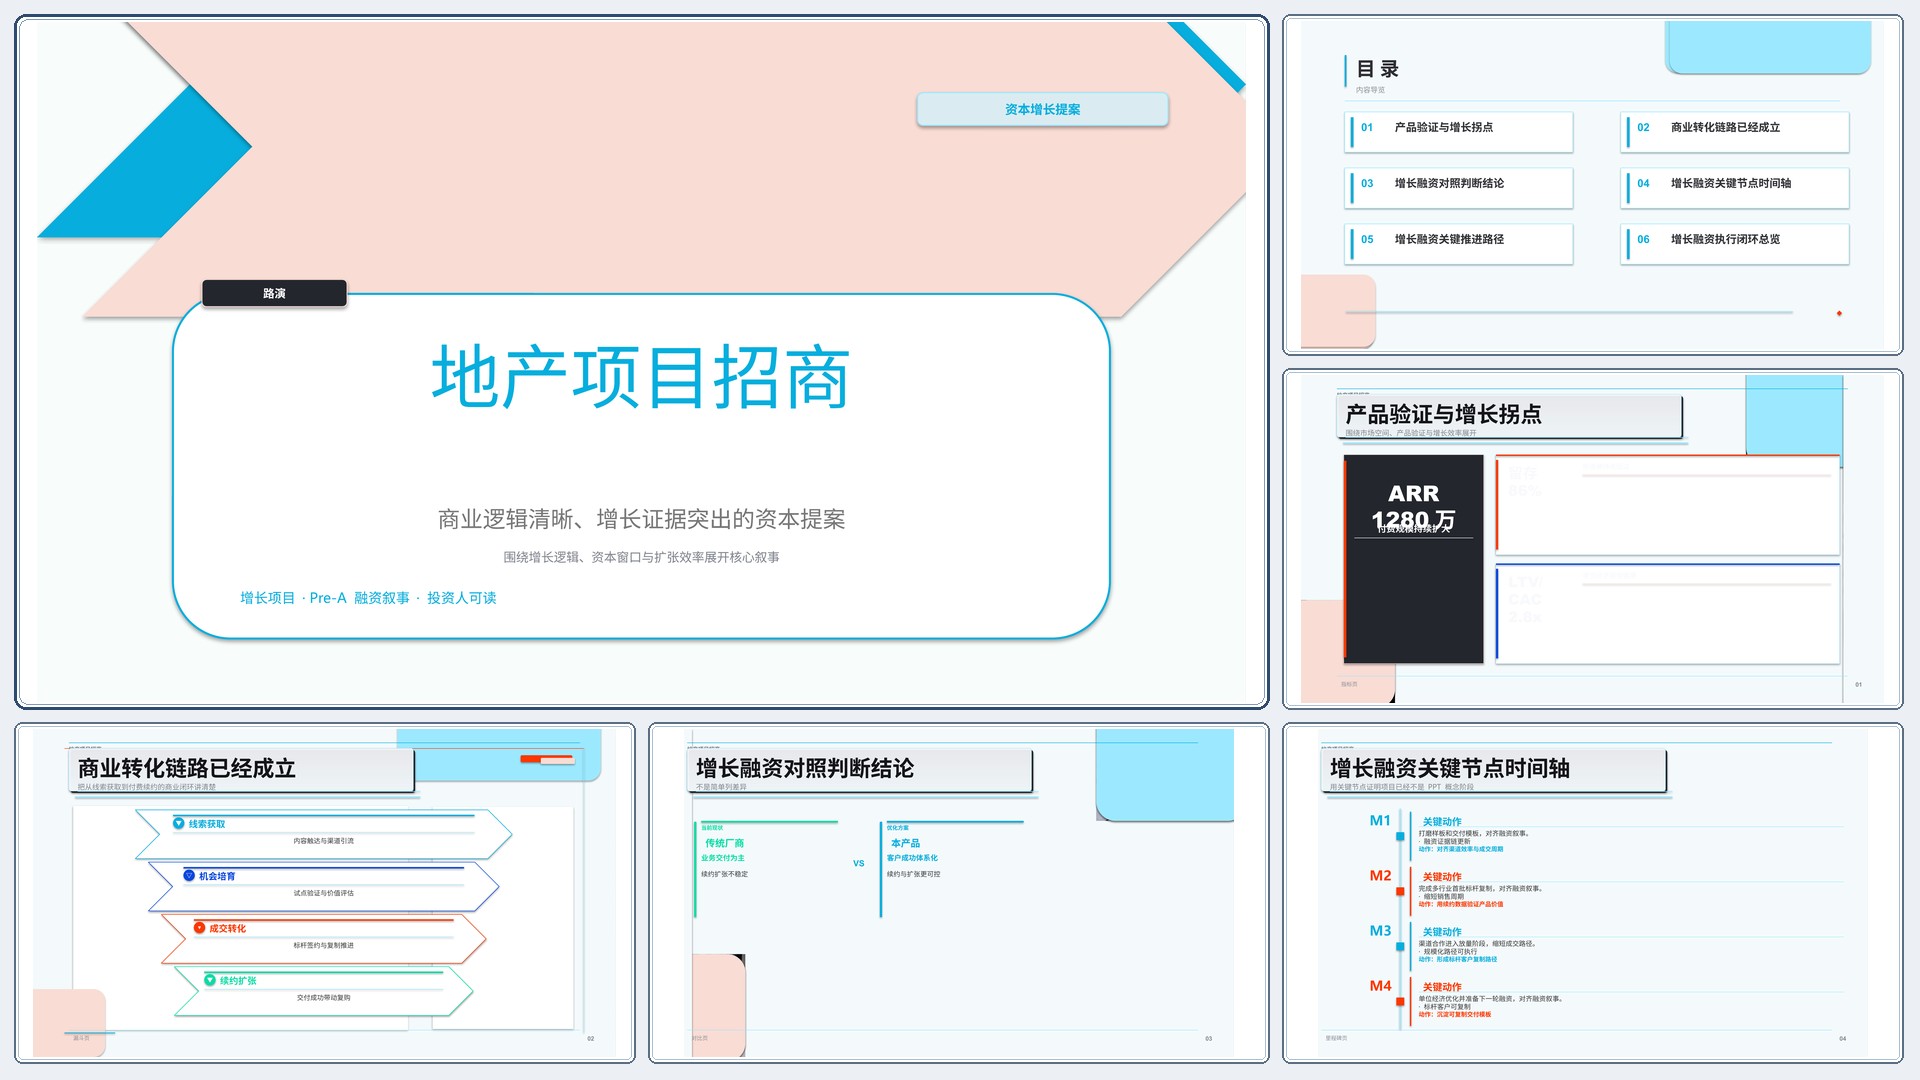Select contents entry 02 商业转化链路已经成立

pos(1735,131)
